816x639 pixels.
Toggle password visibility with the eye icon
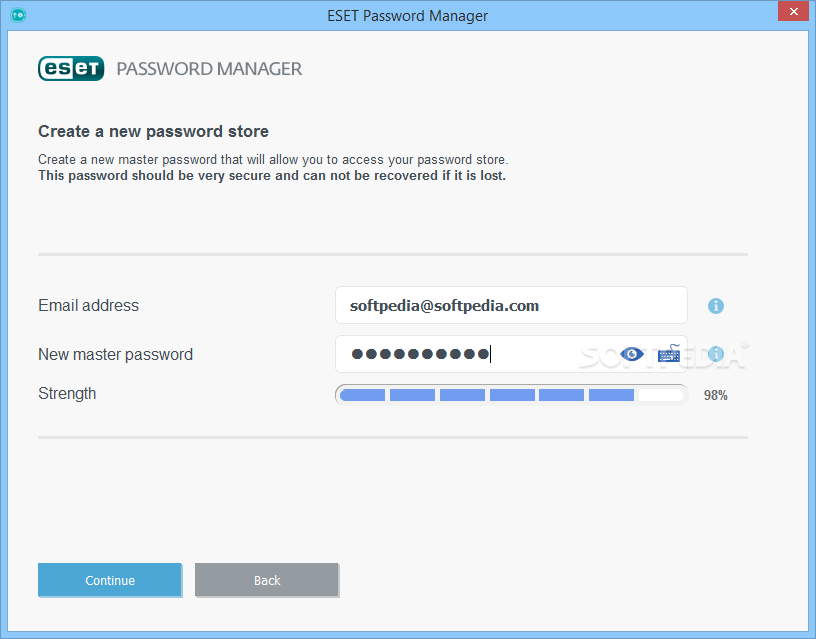click(x=632, y=354)
